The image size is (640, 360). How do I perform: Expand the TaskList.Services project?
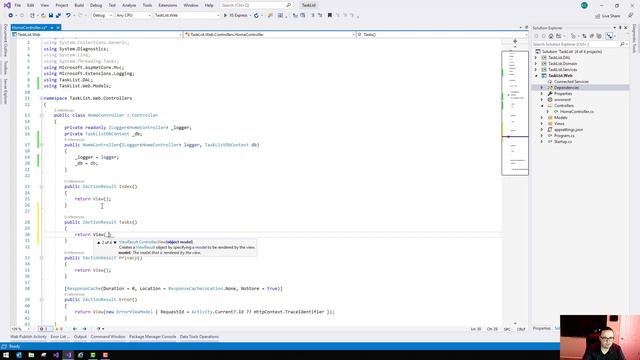(x=536, y=70)
